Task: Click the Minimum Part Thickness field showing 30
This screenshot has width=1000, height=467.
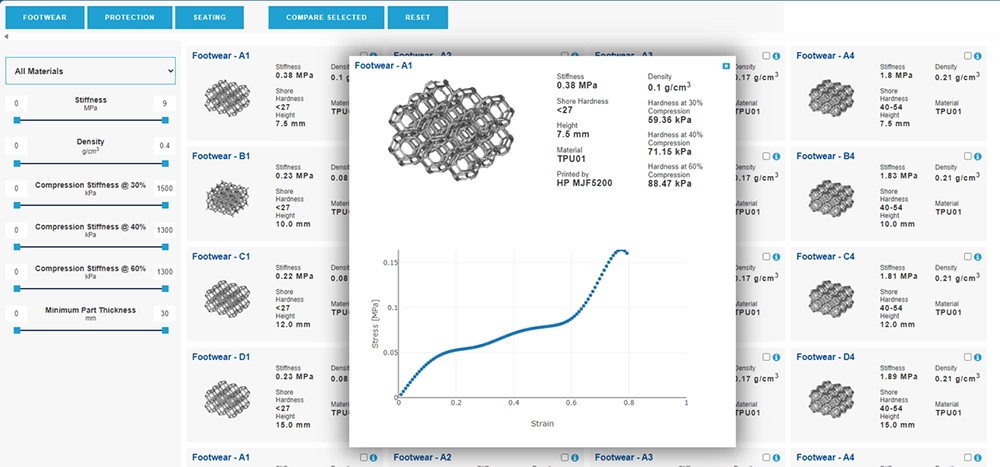Action: pos(165,313)
